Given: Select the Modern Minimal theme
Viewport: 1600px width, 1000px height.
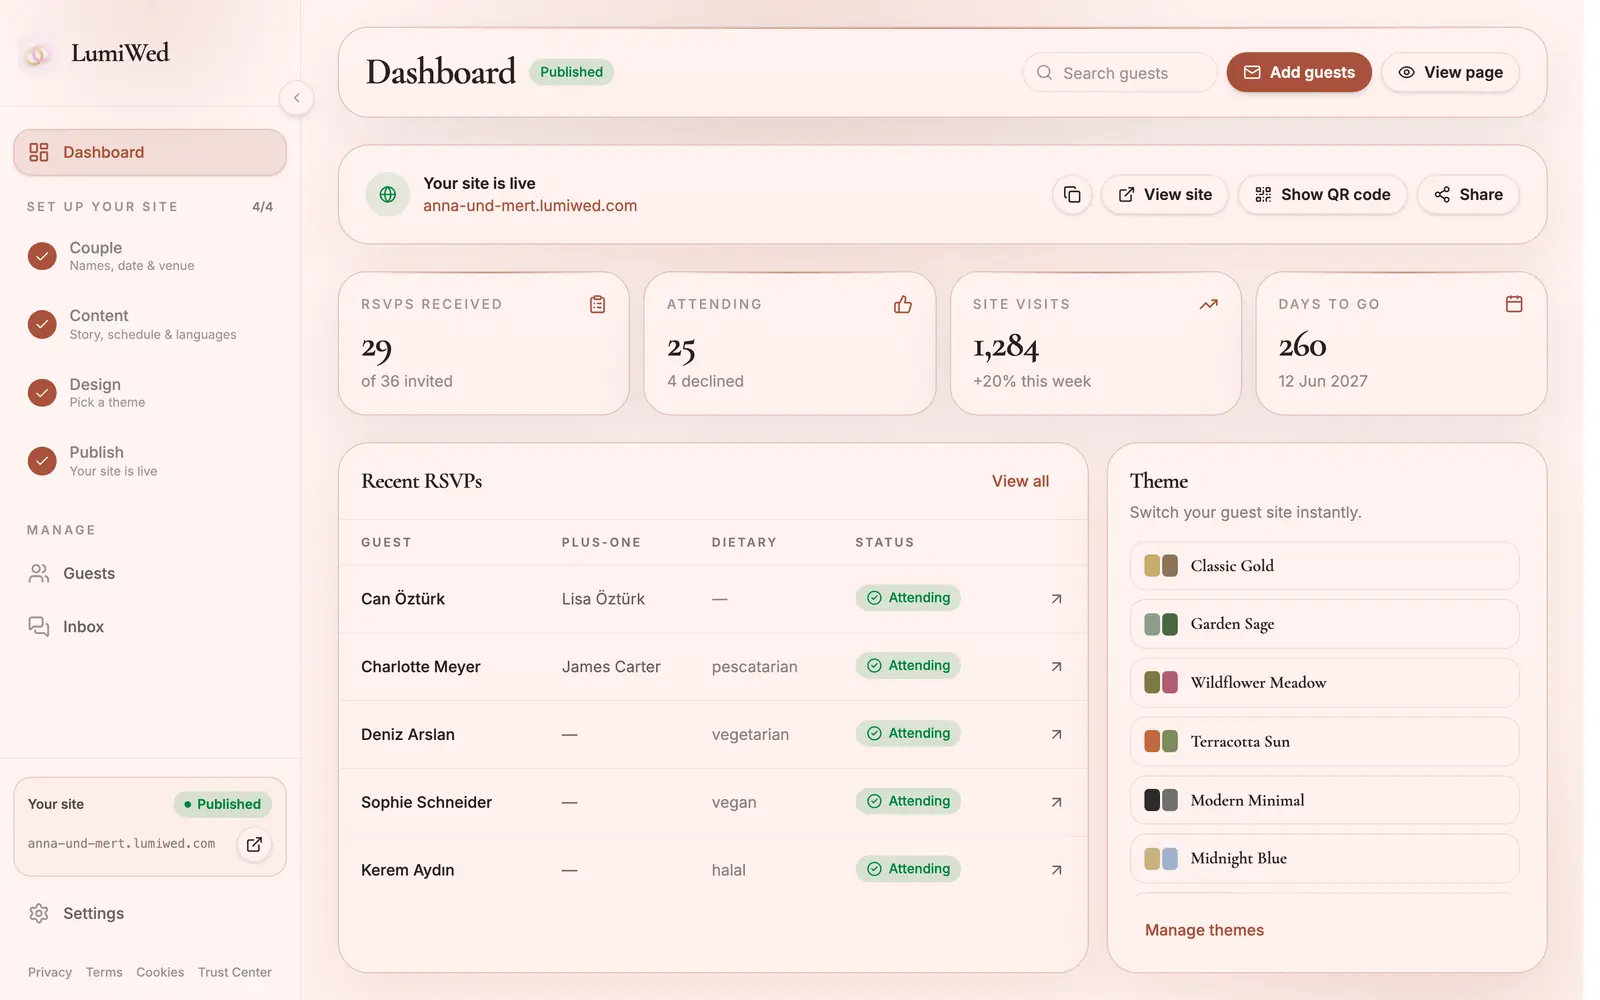Looking at the screenshot, I should click(x=1324, y=800).
